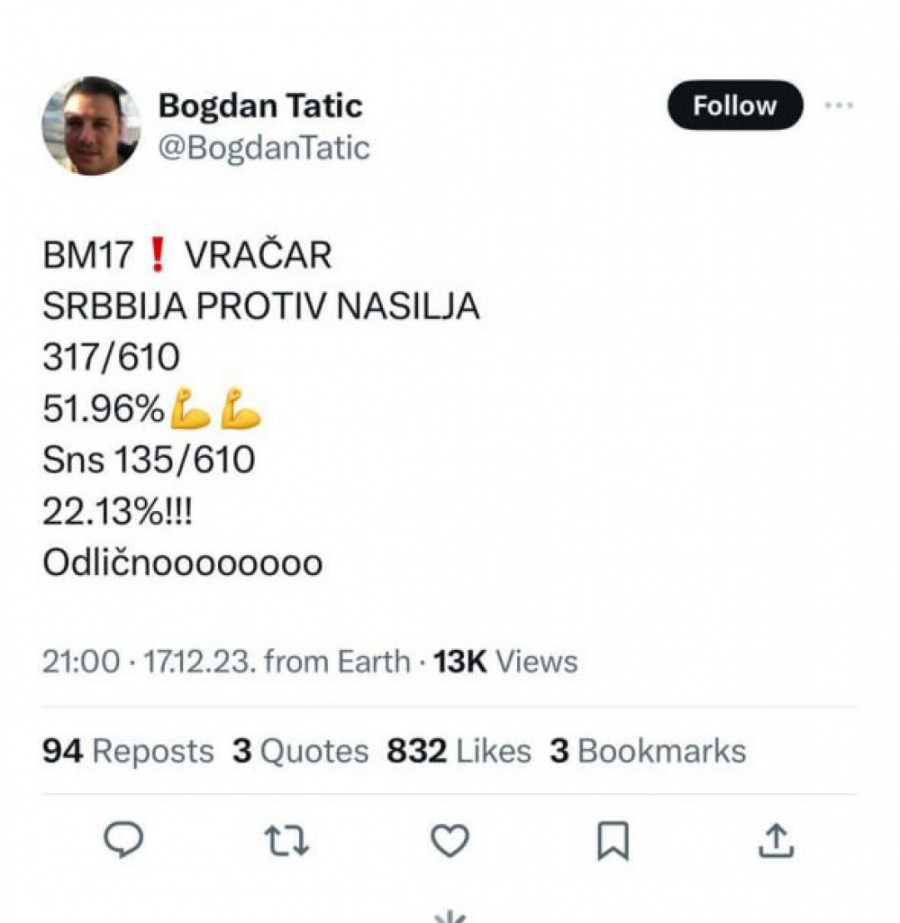Open the @BogdanTatic handle link
The width and height of the screenshot is (900, 923).
(264, 148)
